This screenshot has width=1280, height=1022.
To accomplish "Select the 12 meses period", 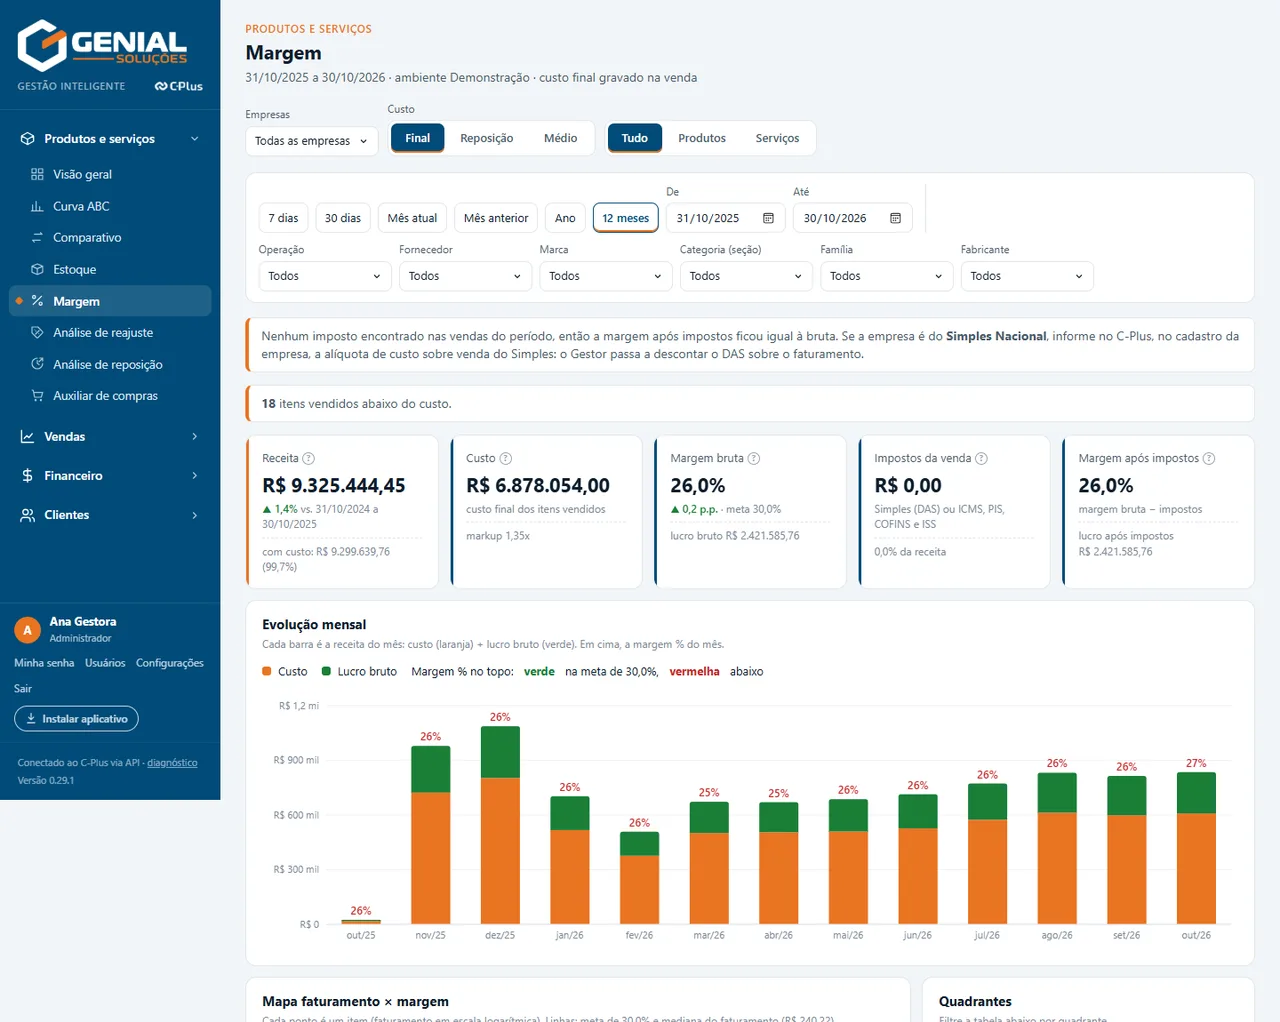I will pyautogui.click(x=626, y=218).
